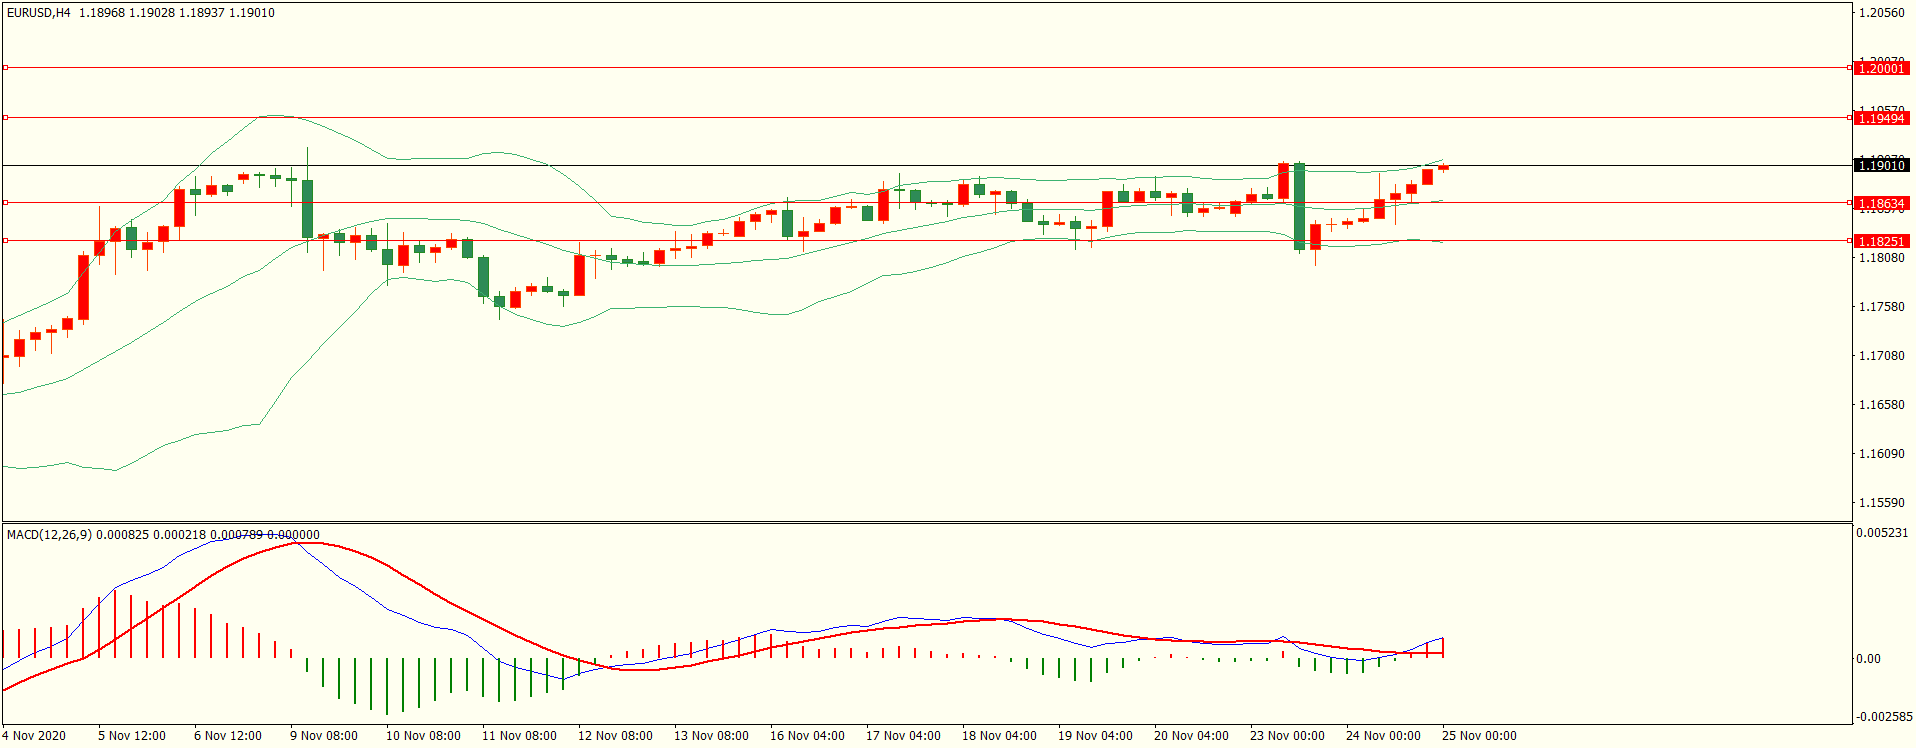Click the 18 Nov 04:00 time label
1916x748 pixels.
(999, 736)
